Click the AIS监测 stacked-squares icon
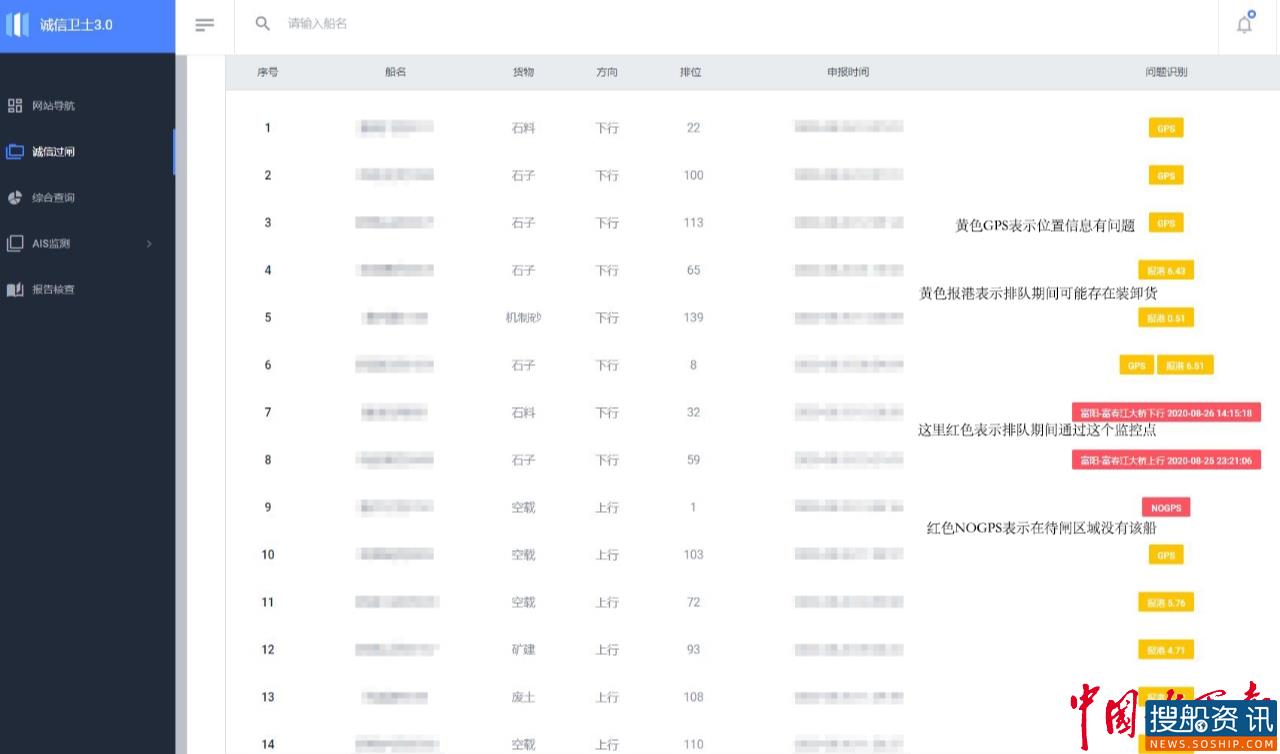 [15, 243]
